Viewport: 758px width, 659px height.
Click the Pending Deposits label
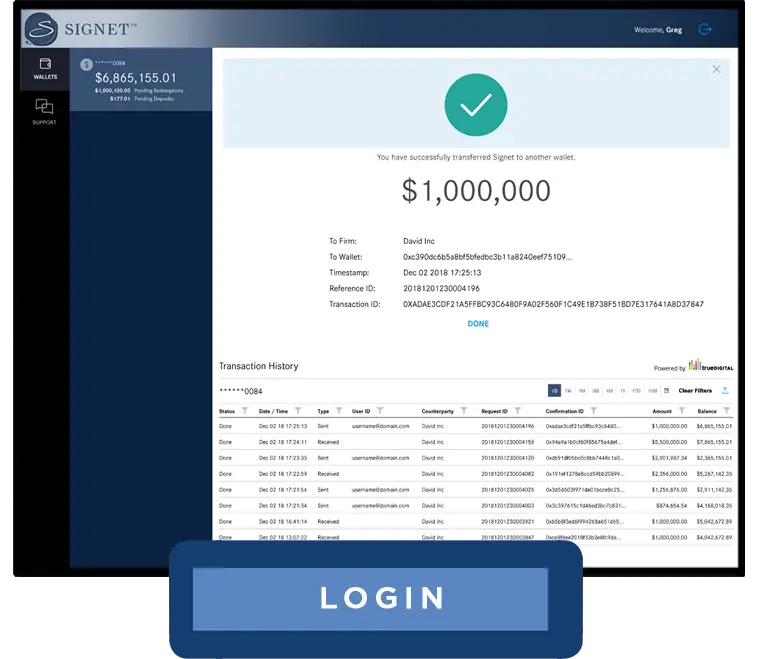(x=154, y=99)
